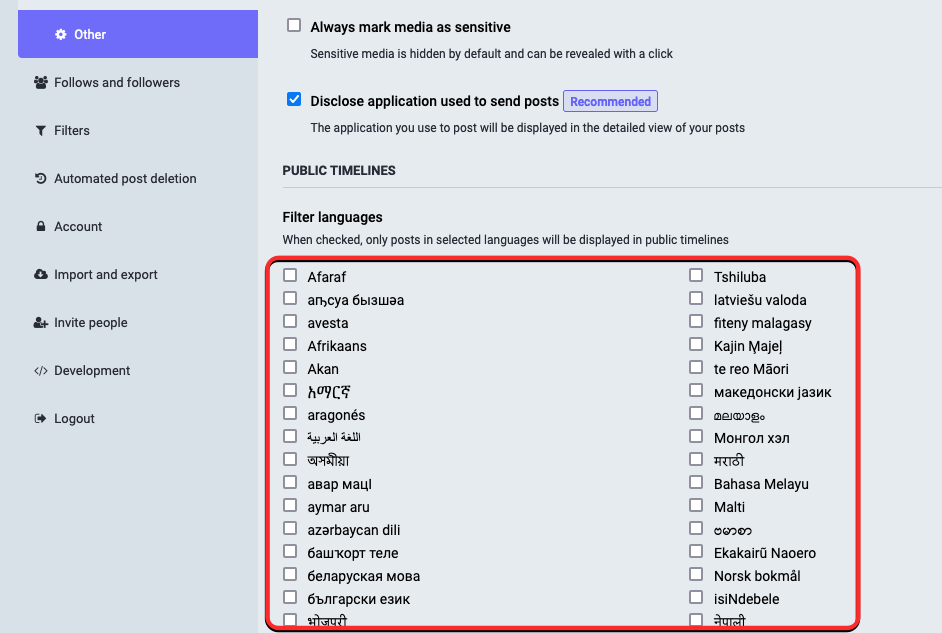Tick the Bahasa Melayu language checkbox
This screenshot has height=633, width=942.
pos(696,483)
